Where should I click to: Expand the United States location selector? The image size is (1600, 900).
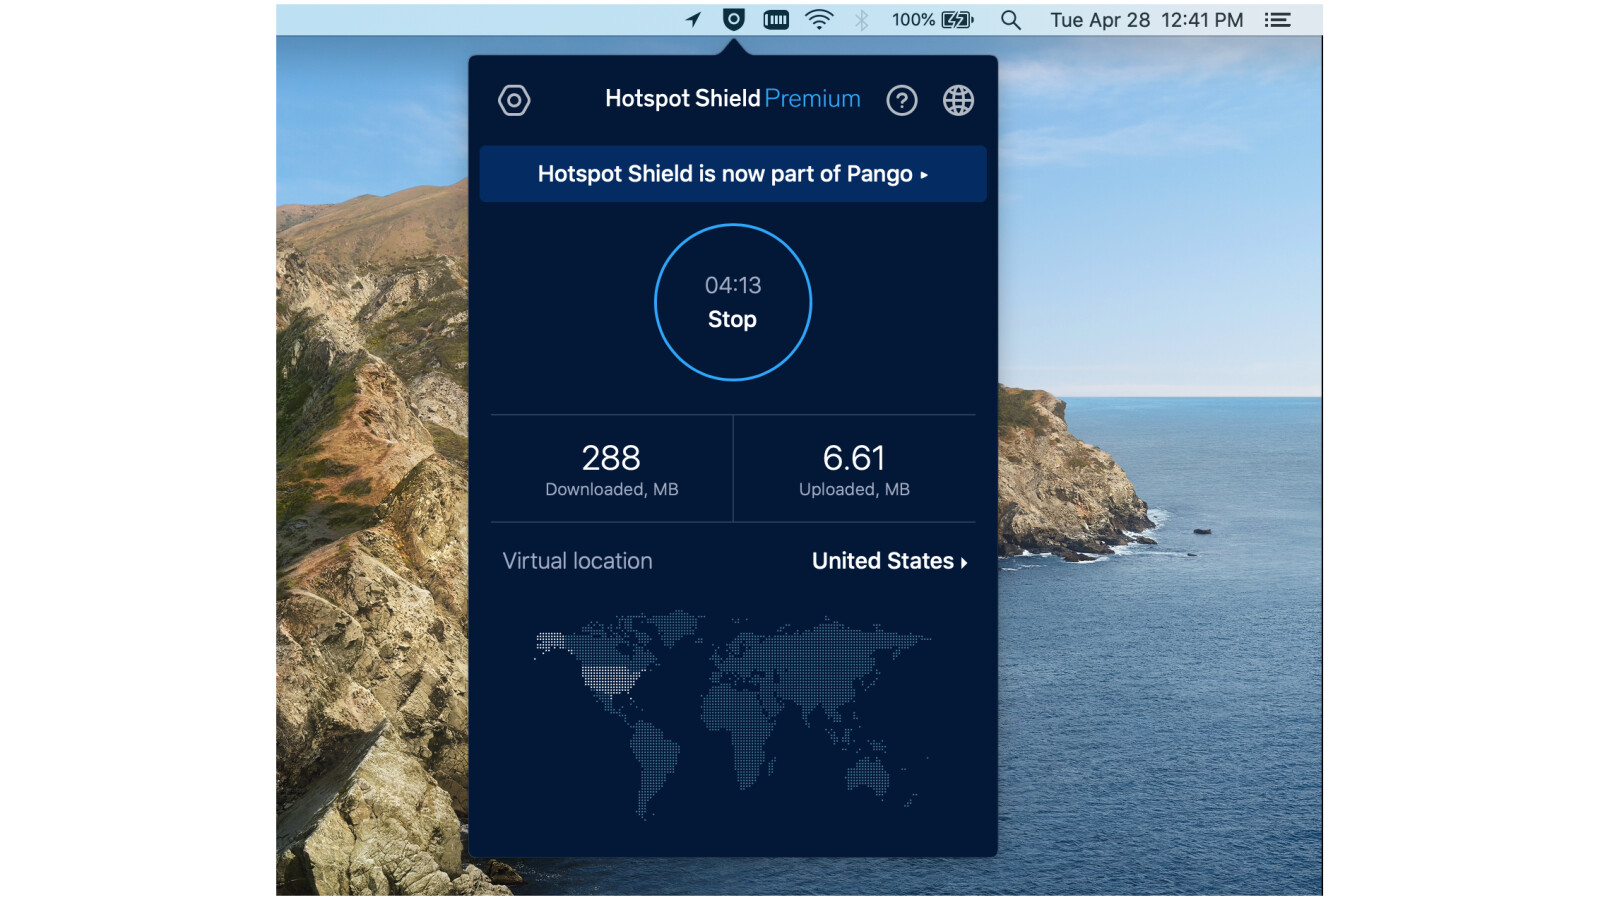pyautogui.click(x=889, y=561)
